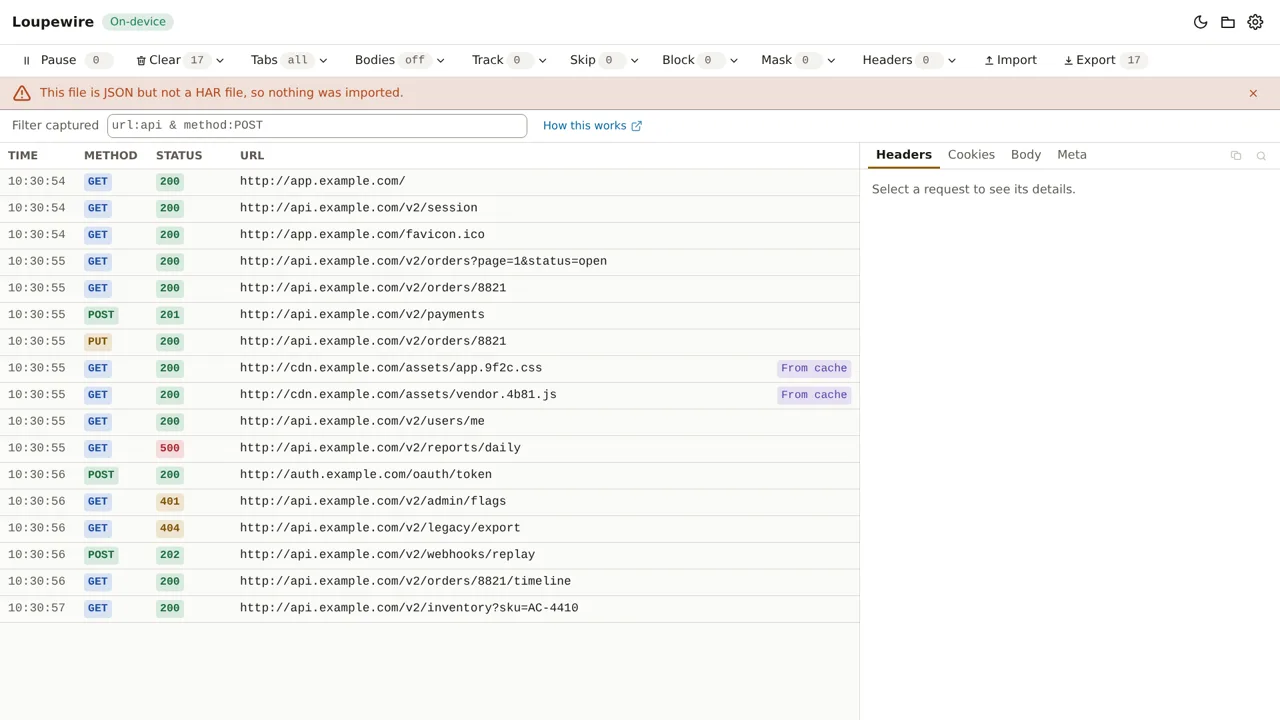Select the orders/8821/timeline request

430,581
